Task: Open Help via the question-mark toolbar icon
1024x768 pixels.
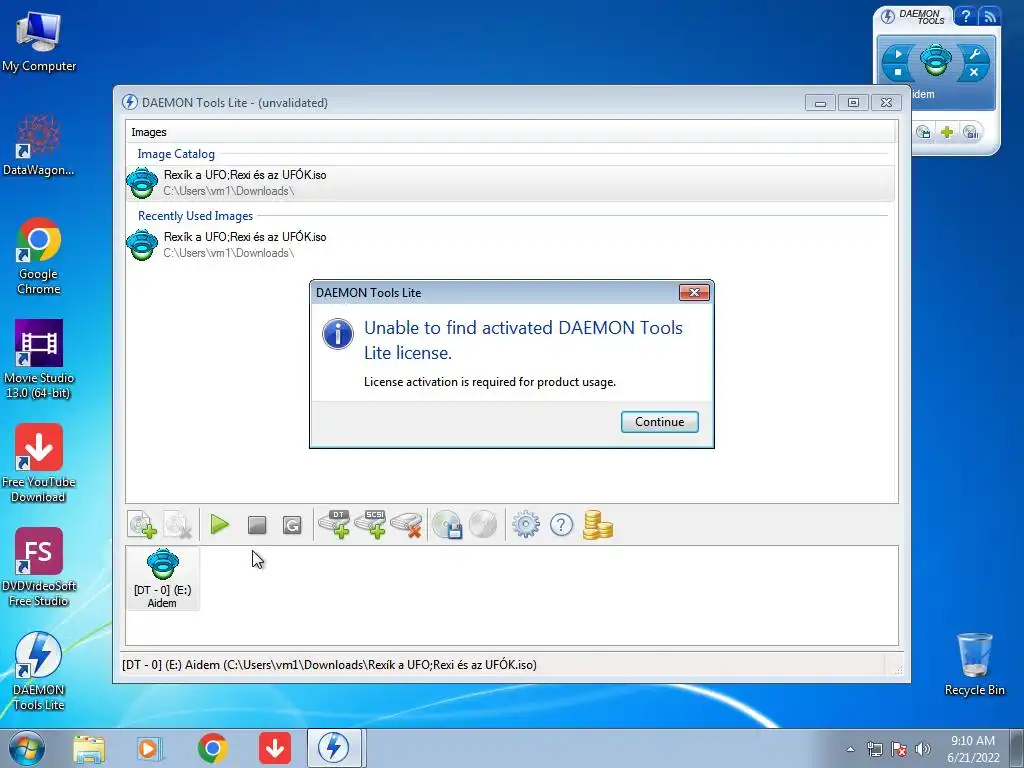Action: 561,524
